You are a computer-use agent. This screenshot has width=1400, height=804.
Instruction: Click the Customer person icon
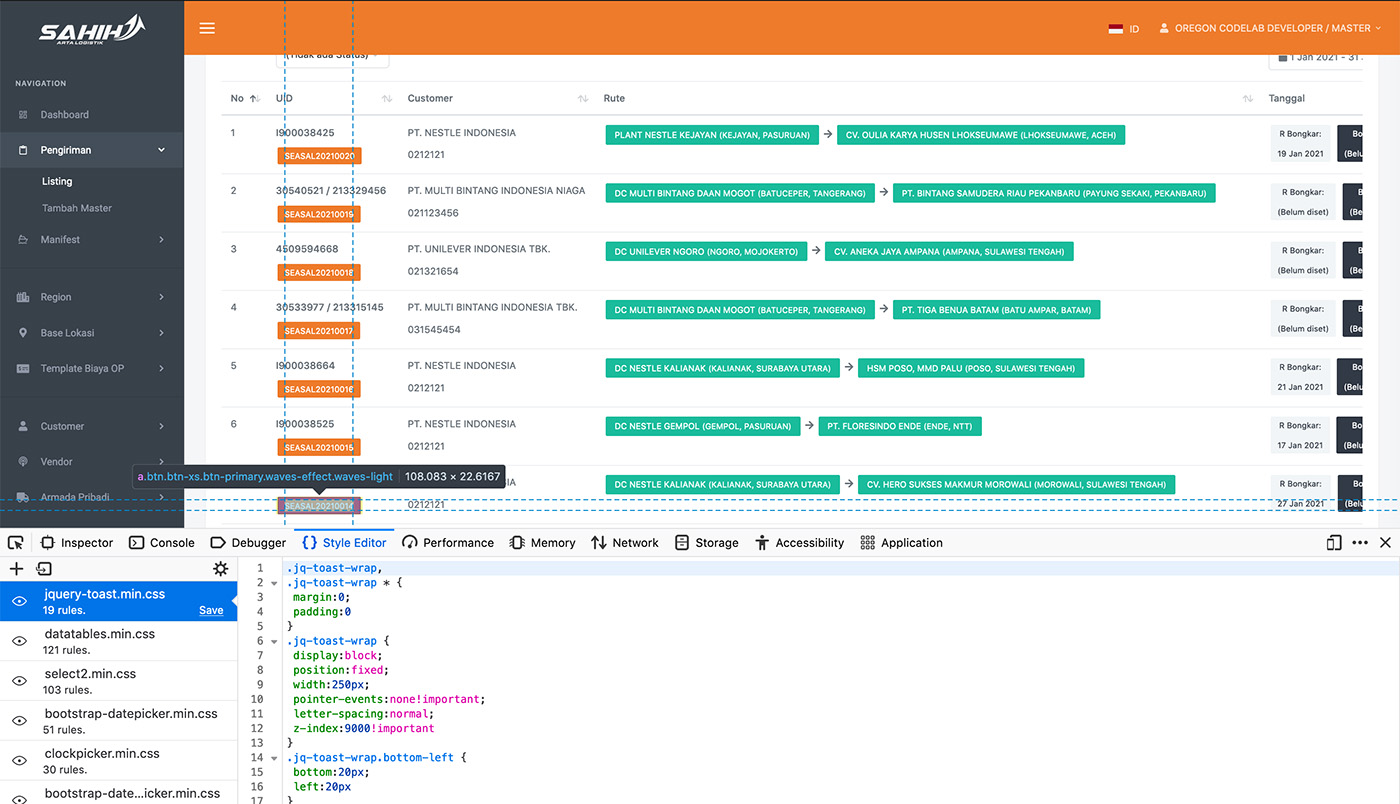click(23, 426)
